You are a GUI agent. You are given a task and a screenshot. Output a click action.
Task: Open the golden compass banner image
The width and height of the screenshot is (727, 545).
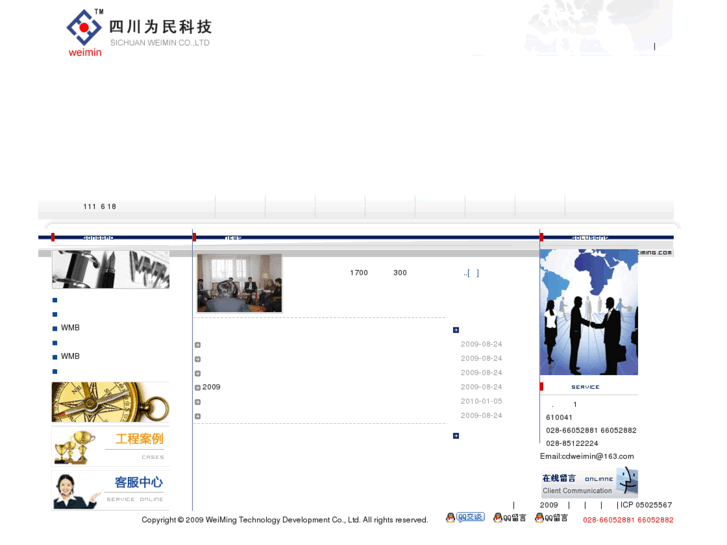click(110, 402)
